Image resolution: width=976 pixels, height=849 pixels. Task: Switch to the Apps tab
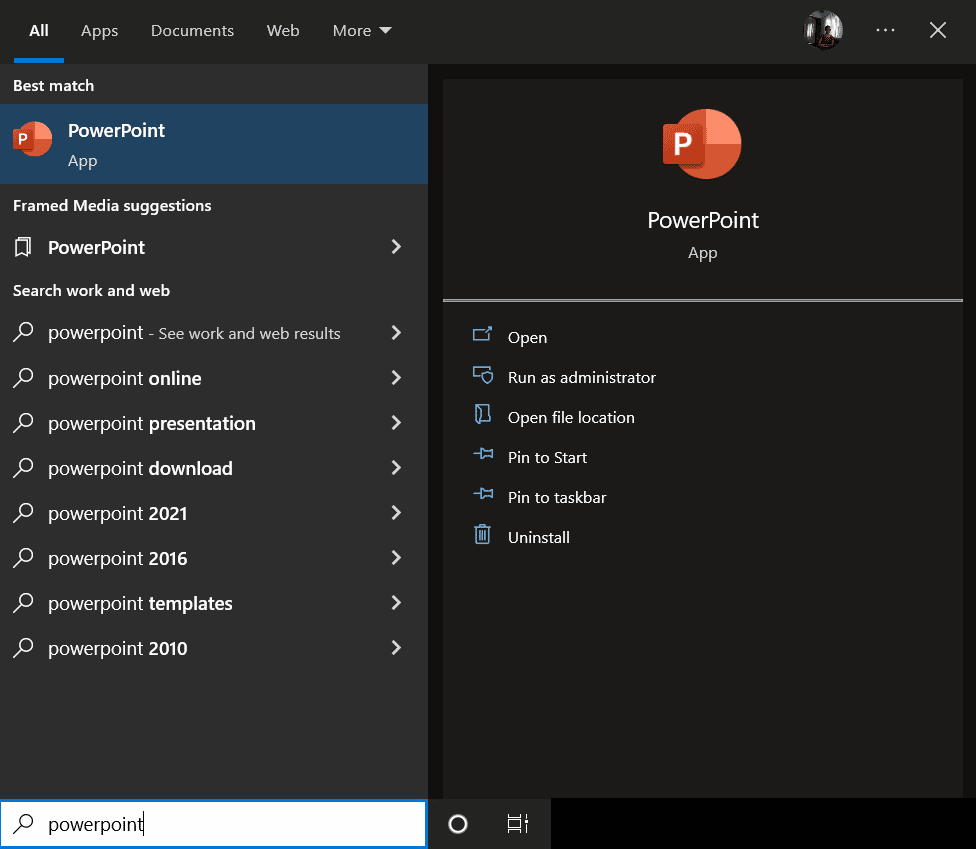pos(99,30)
